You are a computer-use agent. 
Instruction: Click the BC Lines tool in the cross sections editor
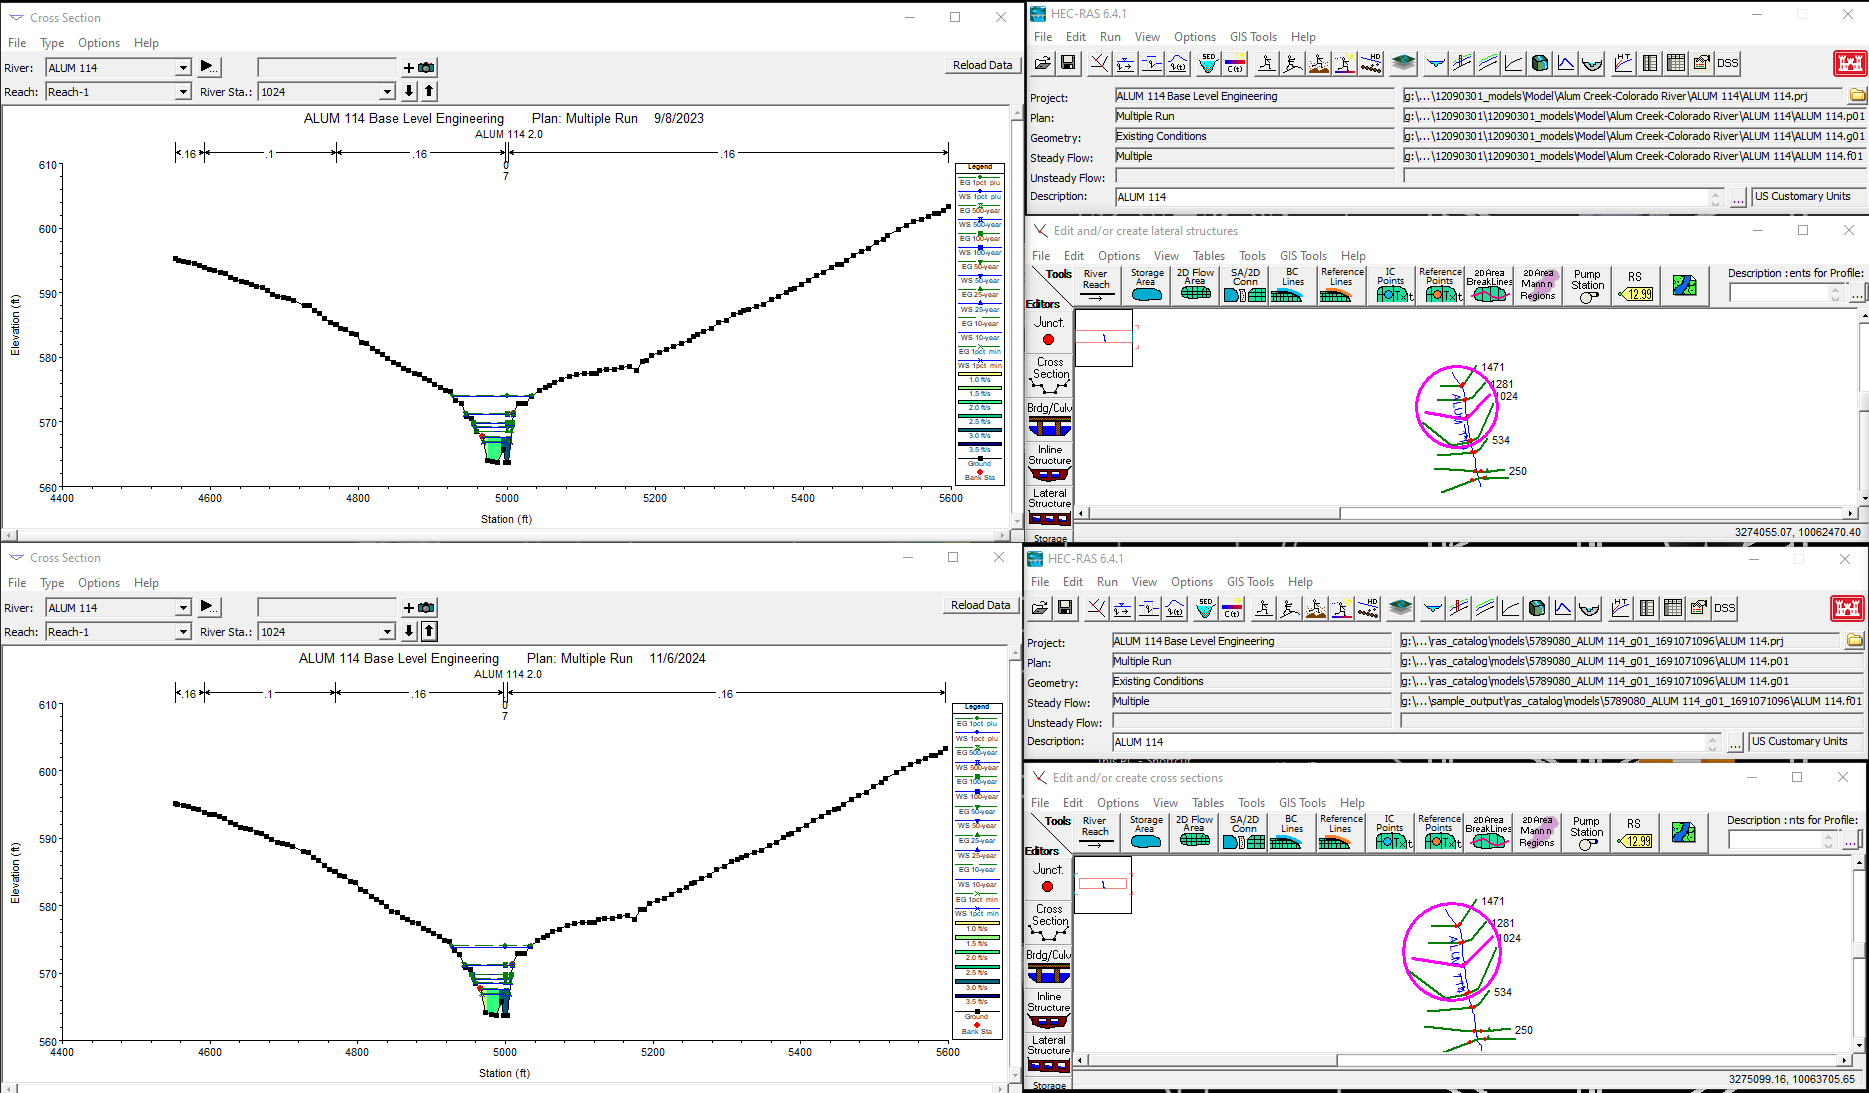click(1291, 832)
